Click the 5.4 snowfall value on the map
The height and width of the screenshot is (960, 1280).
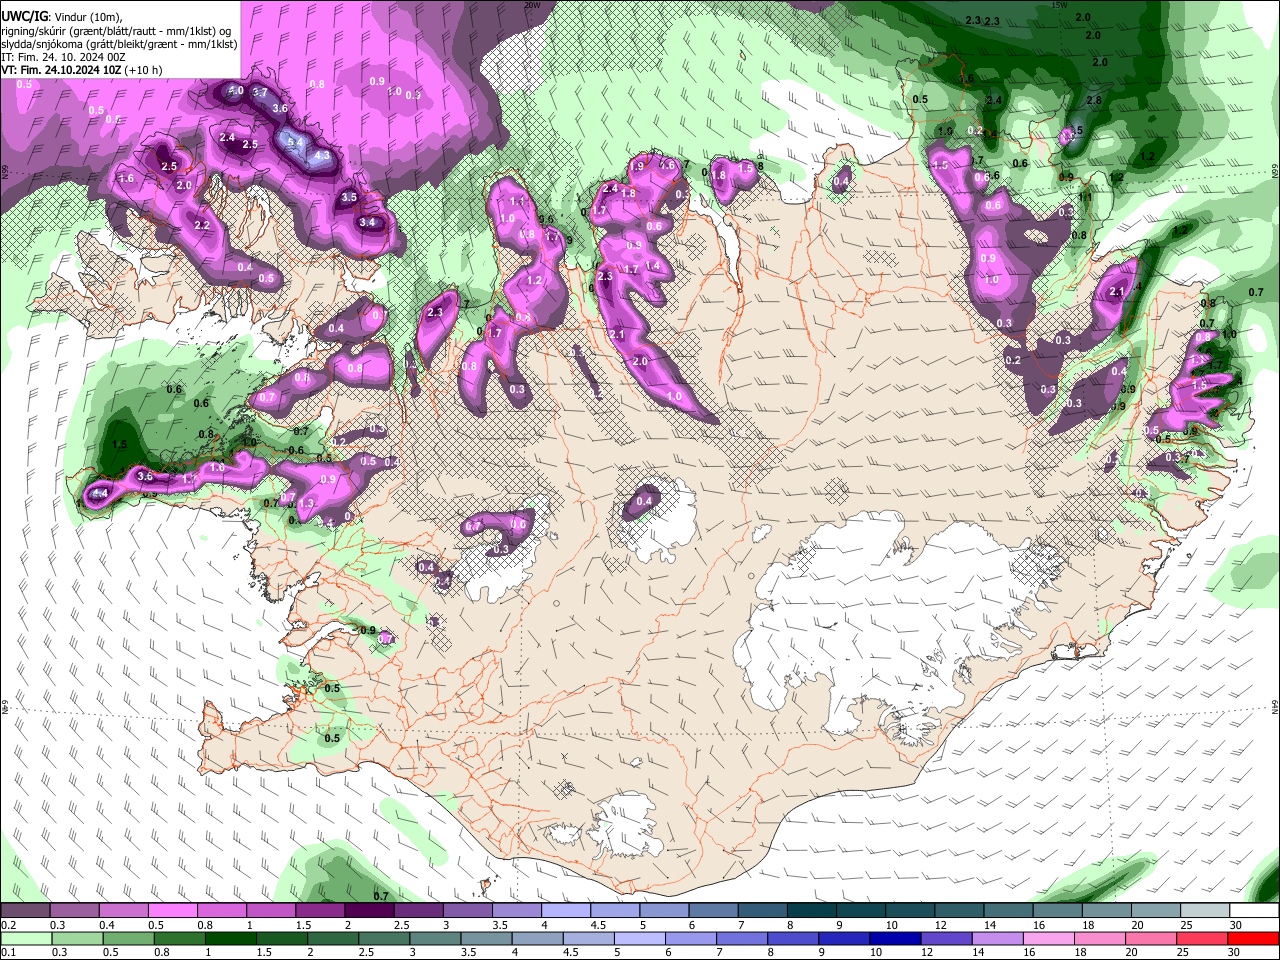(295, 143)
